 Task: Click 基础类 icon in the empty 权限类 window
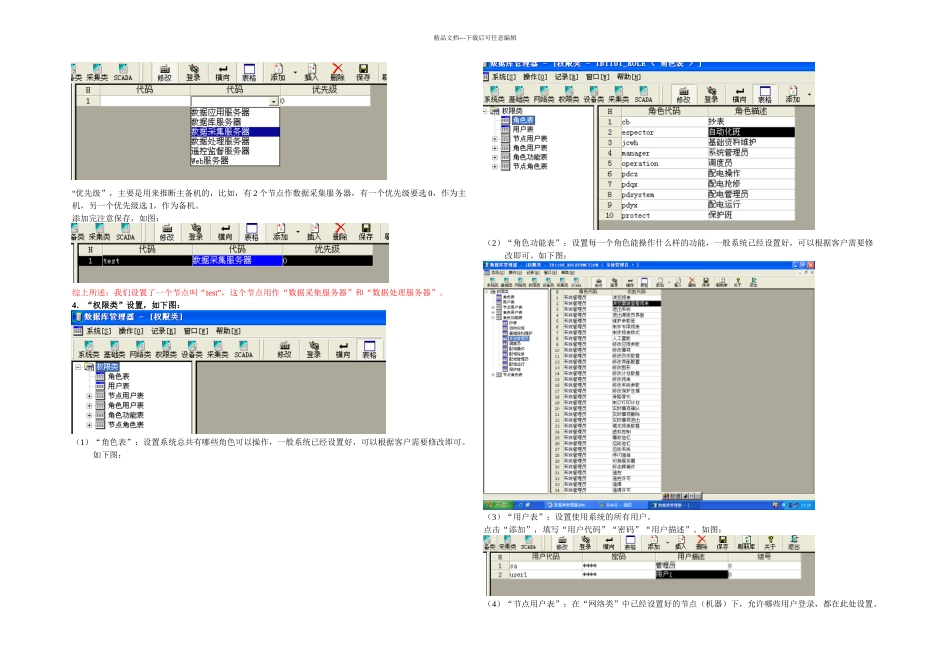(115, 350)
